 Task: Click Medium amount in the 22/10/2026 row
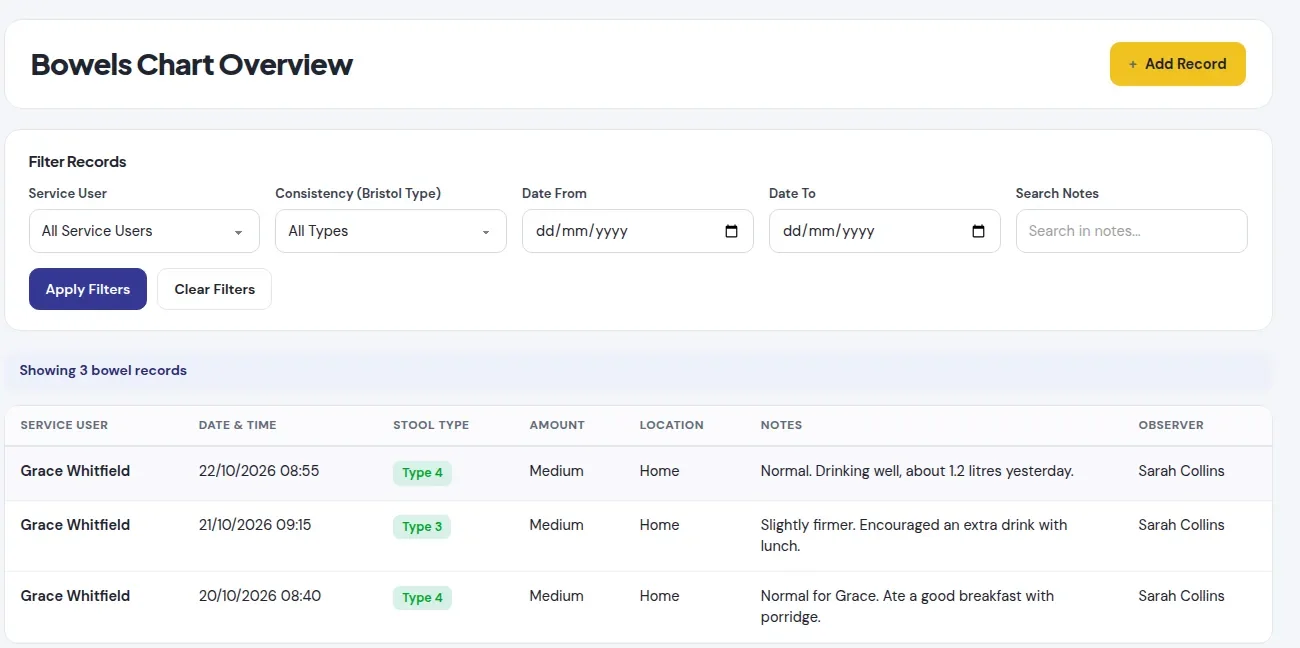(556, 471)
